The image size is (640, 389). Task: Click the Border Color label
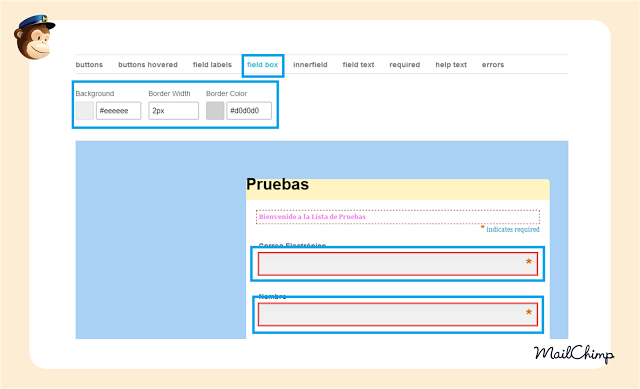click(227, 93)
